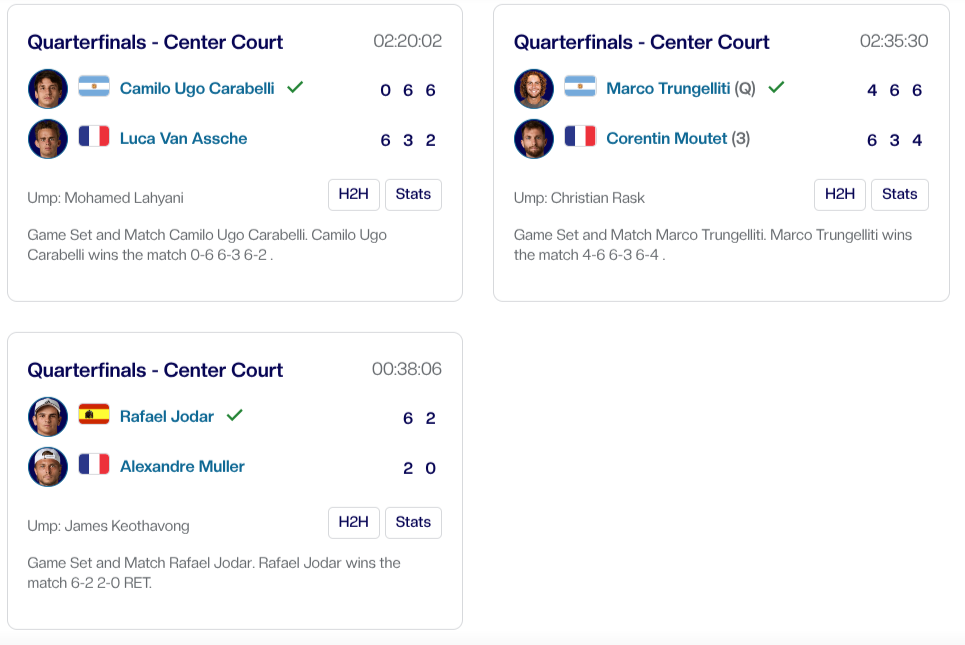965x645 pixels.
Task: Click Argentina flag beside Camilo Ugo Carabelli
Action: pos(94,87)
